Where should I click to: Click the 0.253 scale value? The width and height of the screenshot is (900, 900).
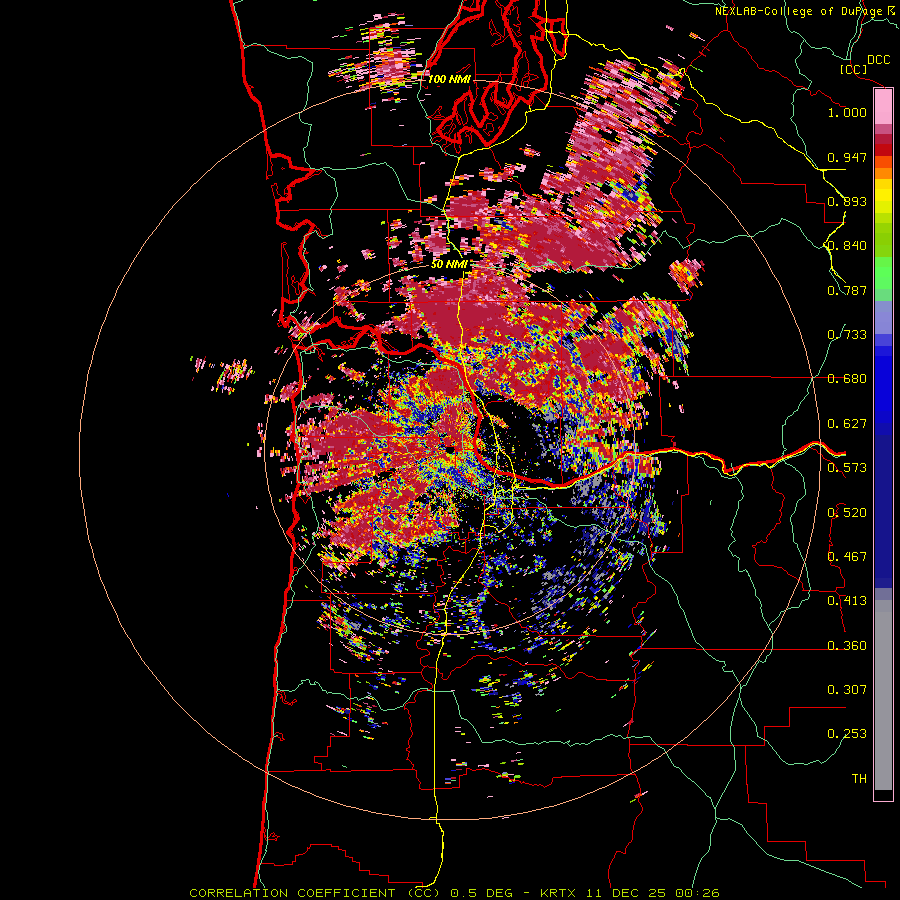coord(847,734)
